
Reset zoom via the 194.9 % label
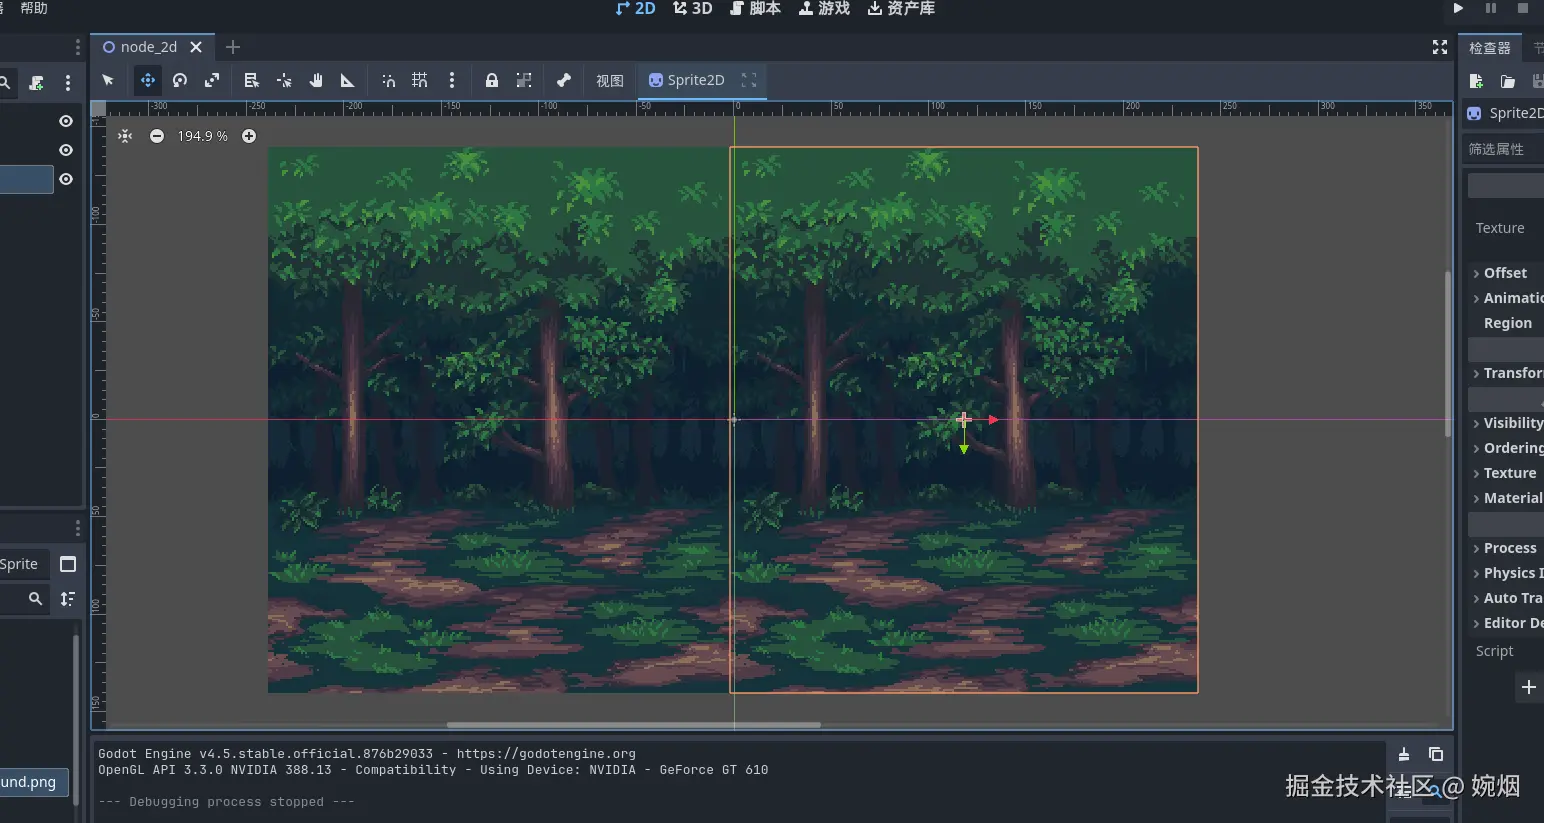[203, 136]
